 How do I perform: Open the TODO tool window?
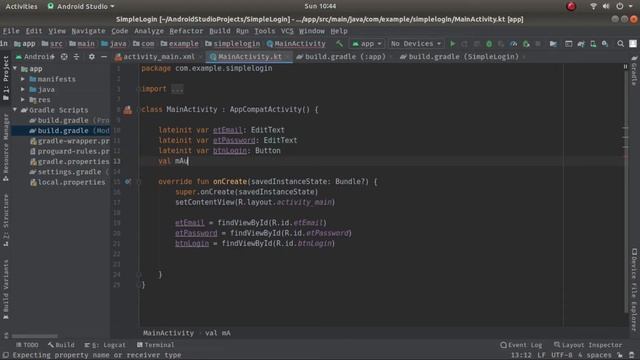[27, 345]
